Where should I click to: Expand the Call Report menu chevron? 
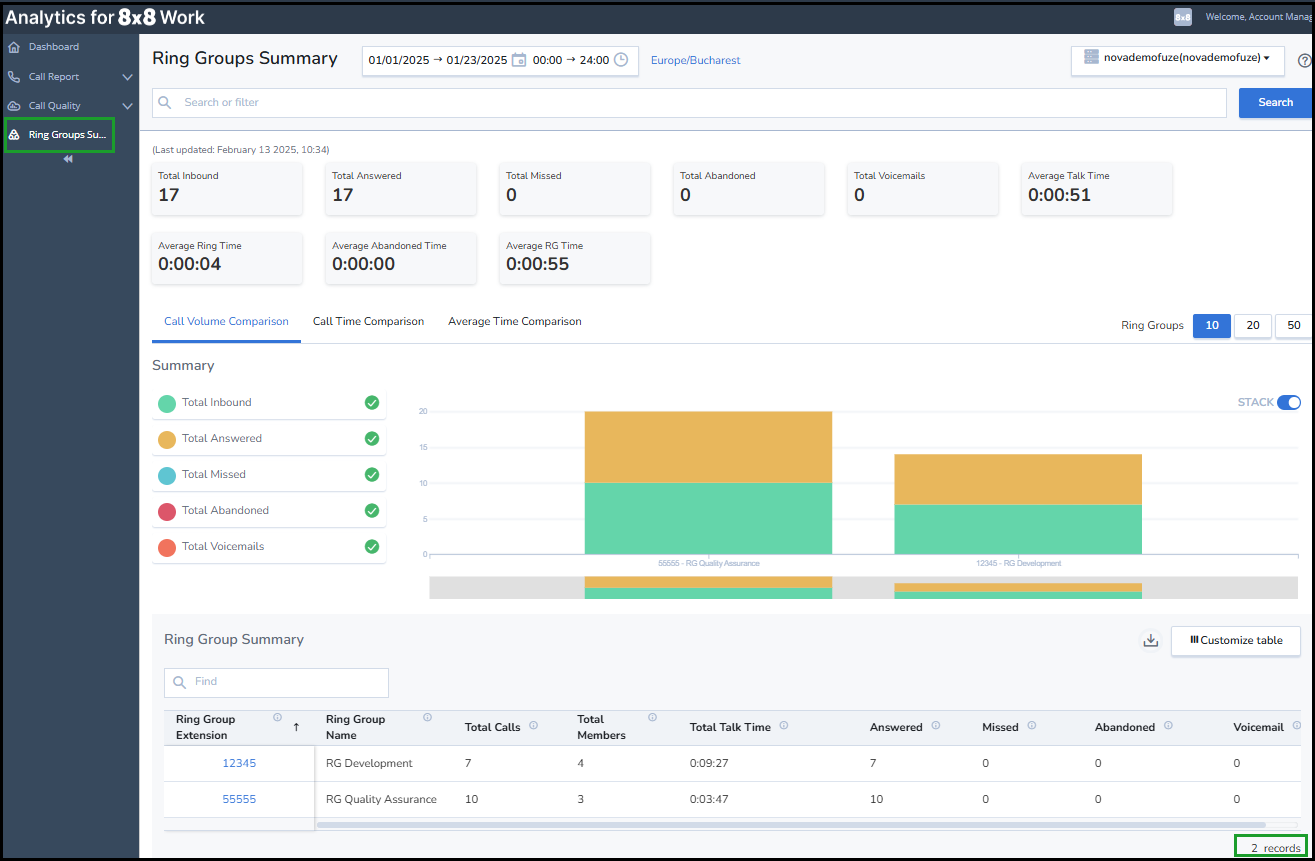[x=127, y=77]
